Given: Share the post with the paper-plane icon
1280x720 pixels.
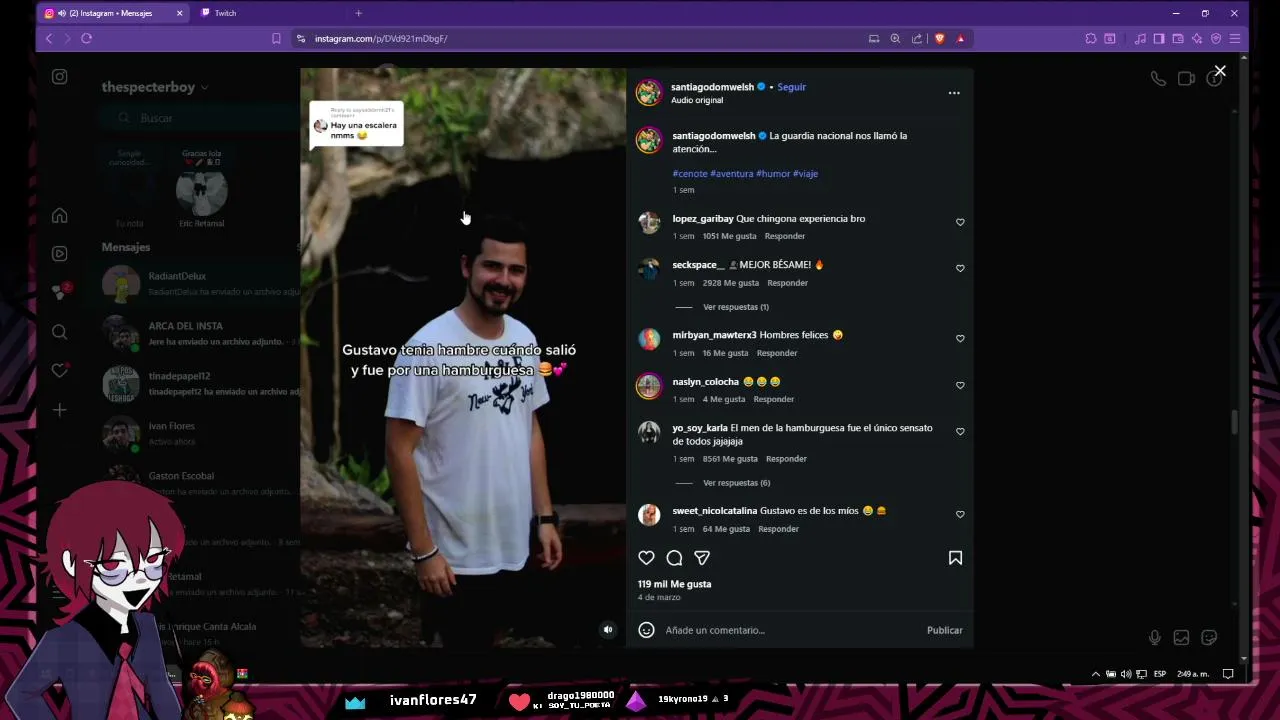Looking at the screenshot, I should coord(702,558).
